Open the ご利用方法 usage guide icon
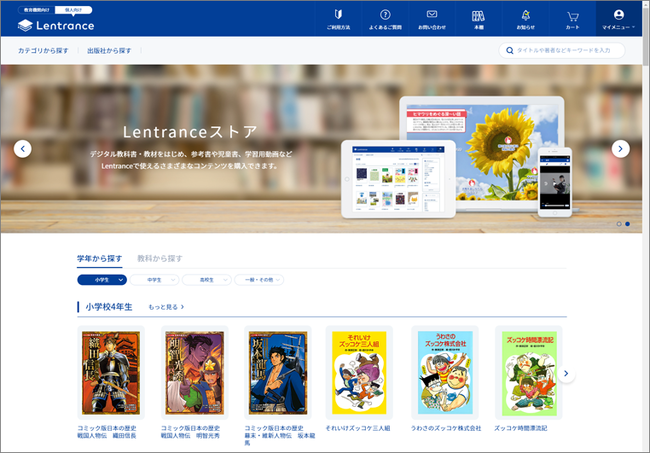The width and height of the screenshot is (650, 453). click(338, 19)
